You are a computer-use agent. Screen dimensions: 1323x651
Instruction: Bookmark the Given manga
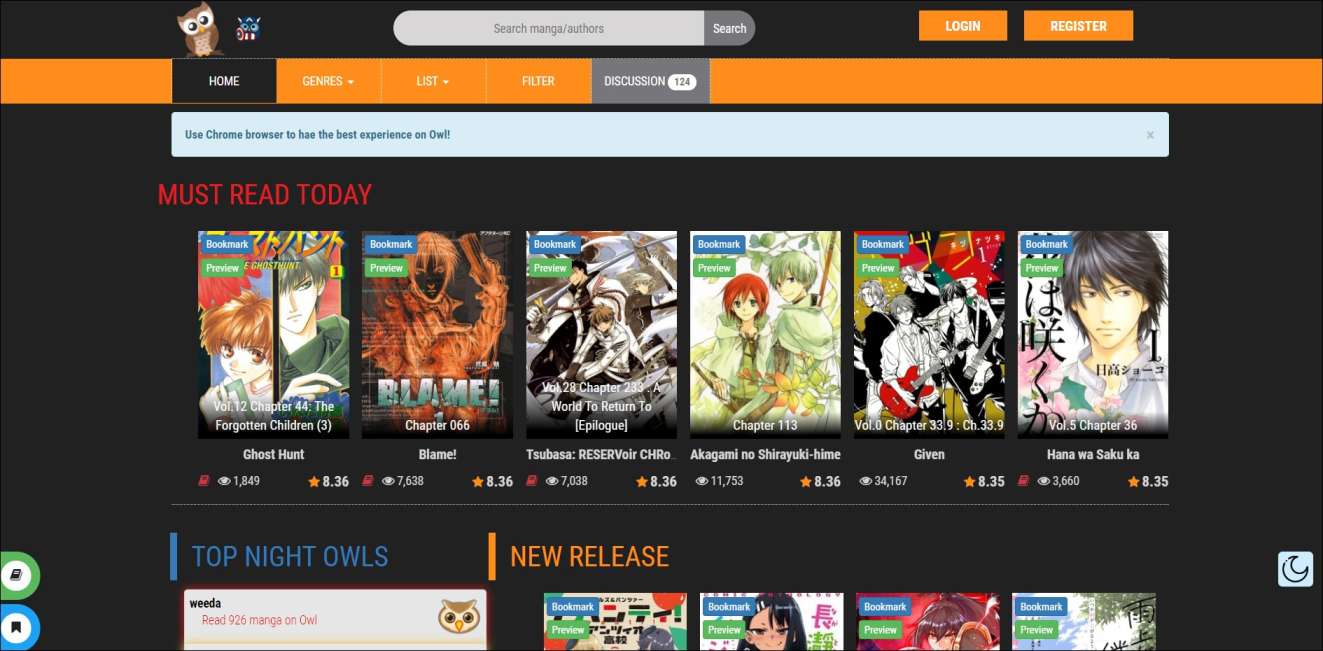tap(883, 244)
